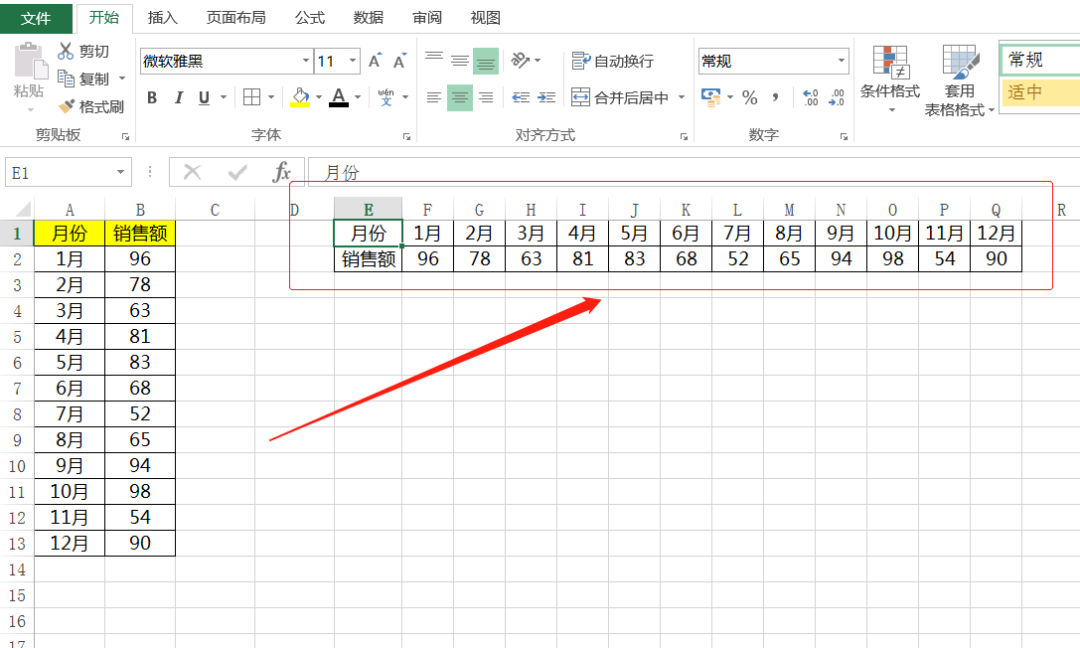Select column header A
Screen dimensions: 1080x648
click(70, 209)
